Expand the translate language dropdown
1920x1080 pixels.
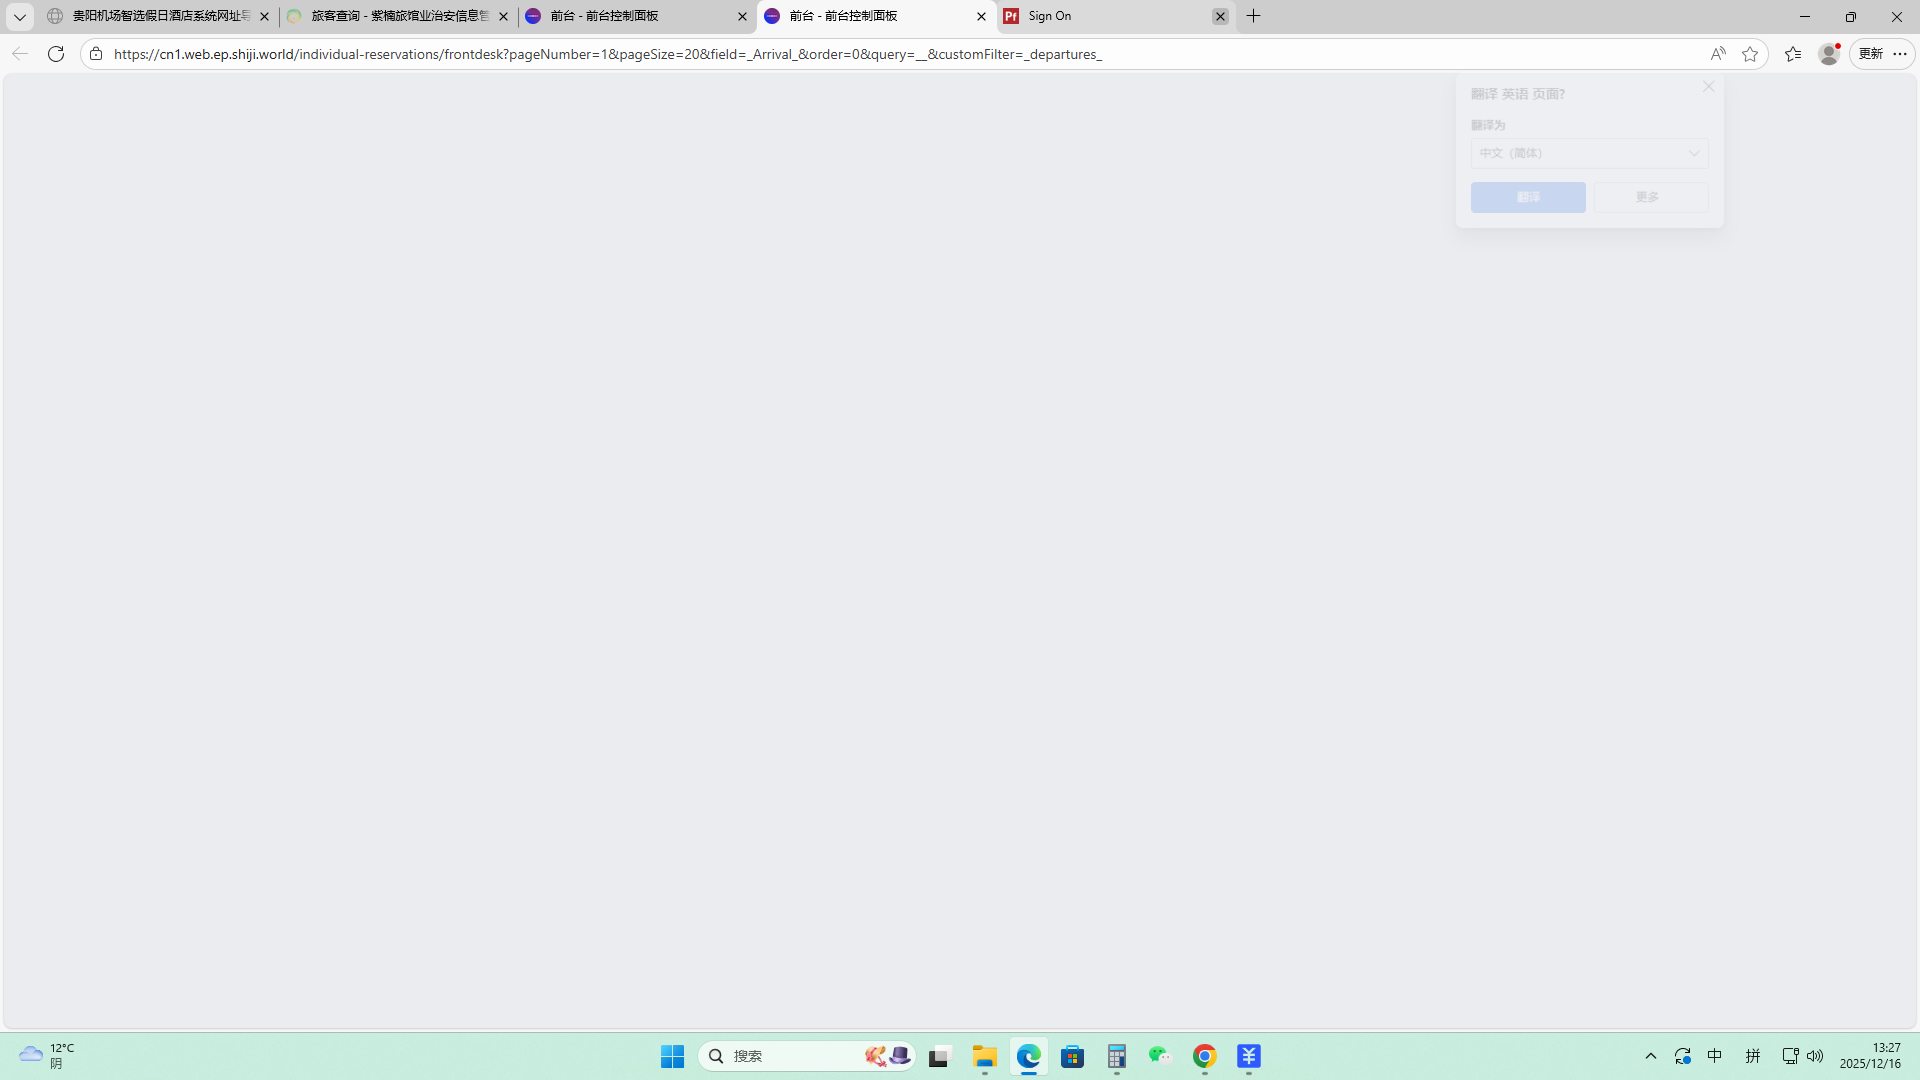1589,153
